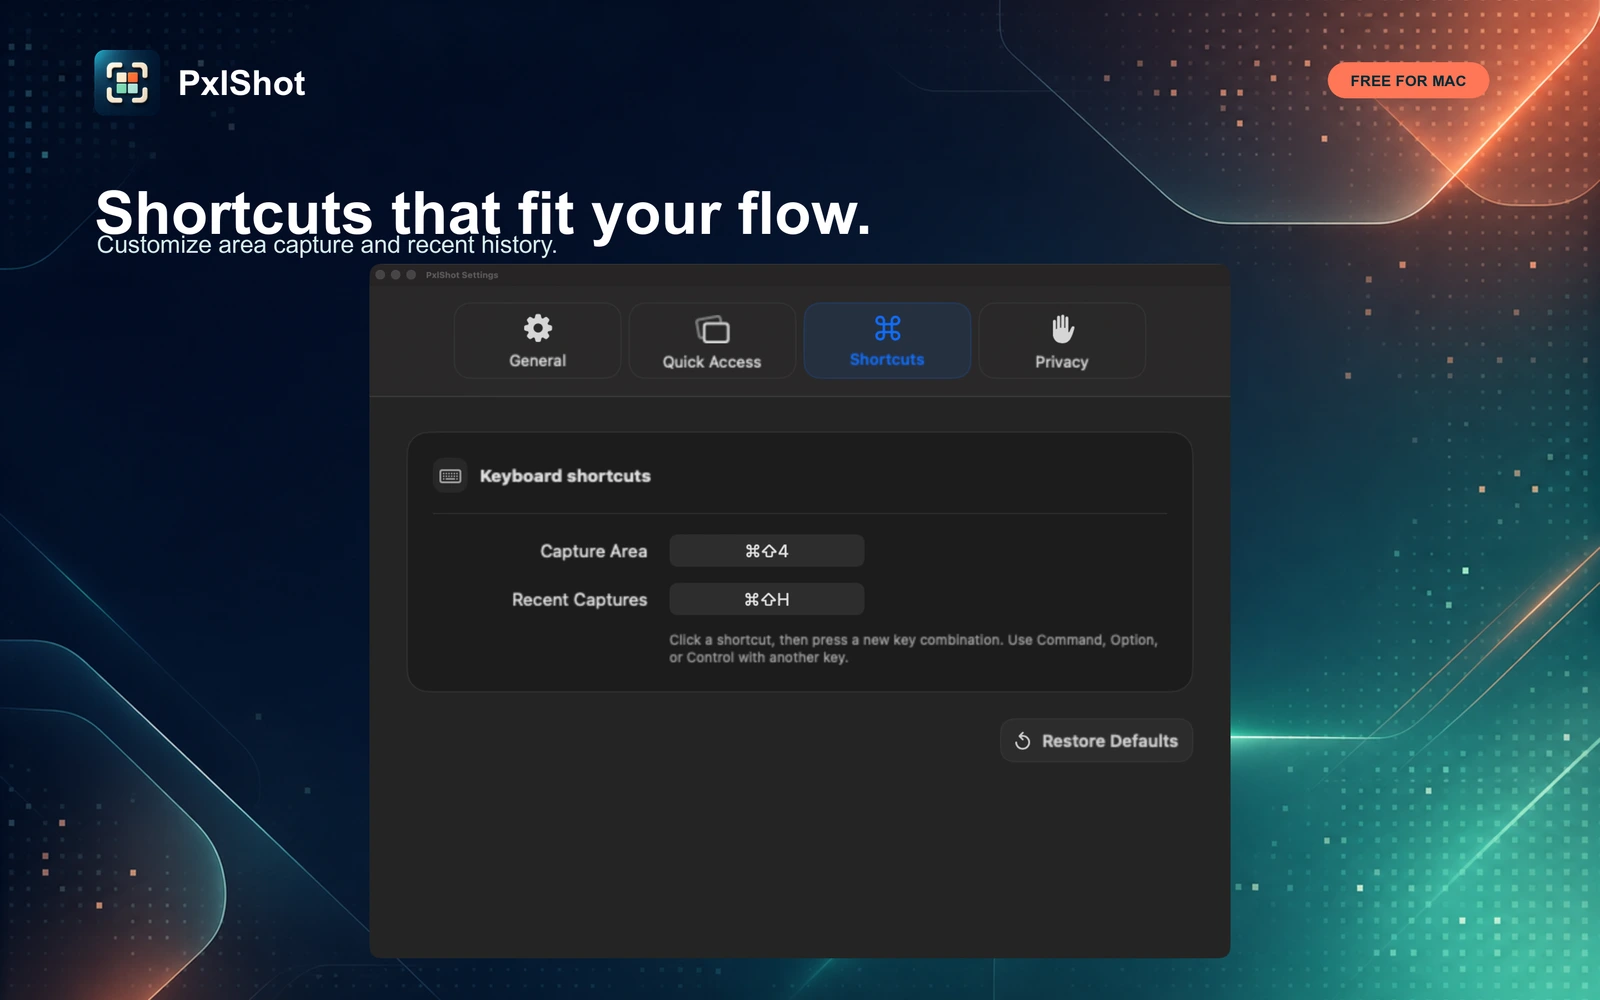Click the 'Recent Captures' label
This screenshot has height=1000, width=1600.
(x=579, y=600)
